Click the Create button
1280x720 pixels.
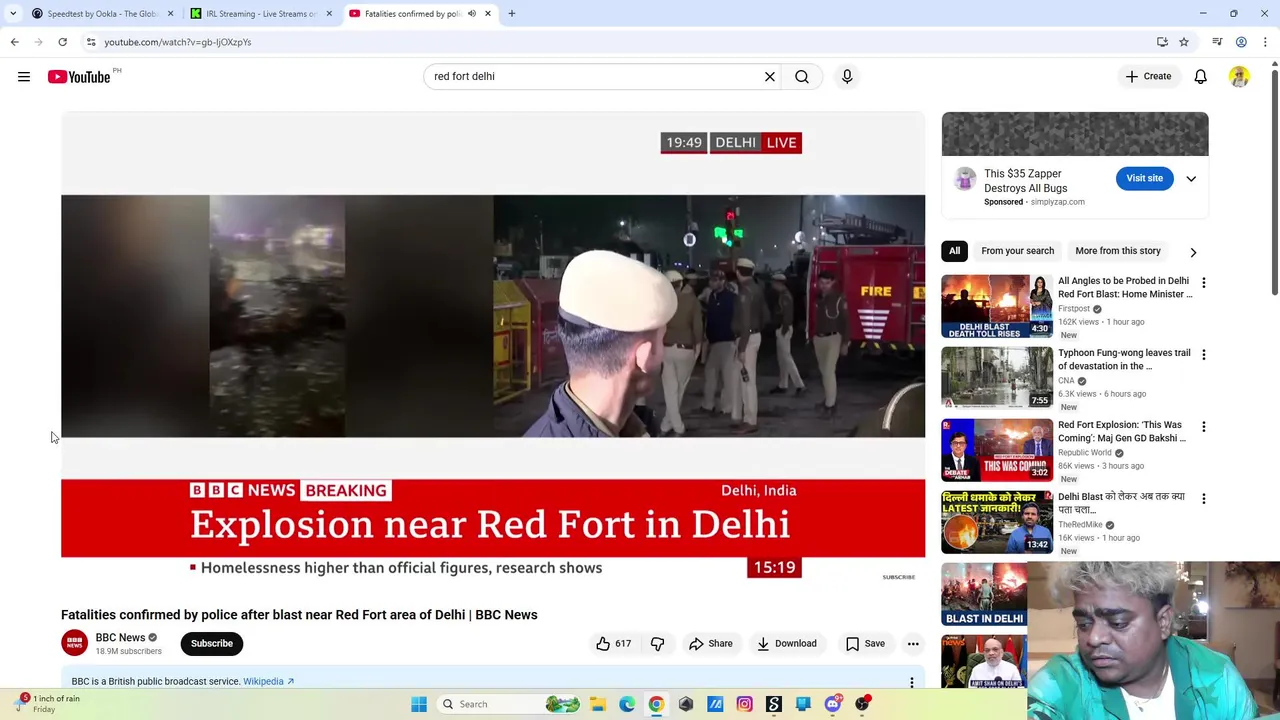tap(1148, 76)
